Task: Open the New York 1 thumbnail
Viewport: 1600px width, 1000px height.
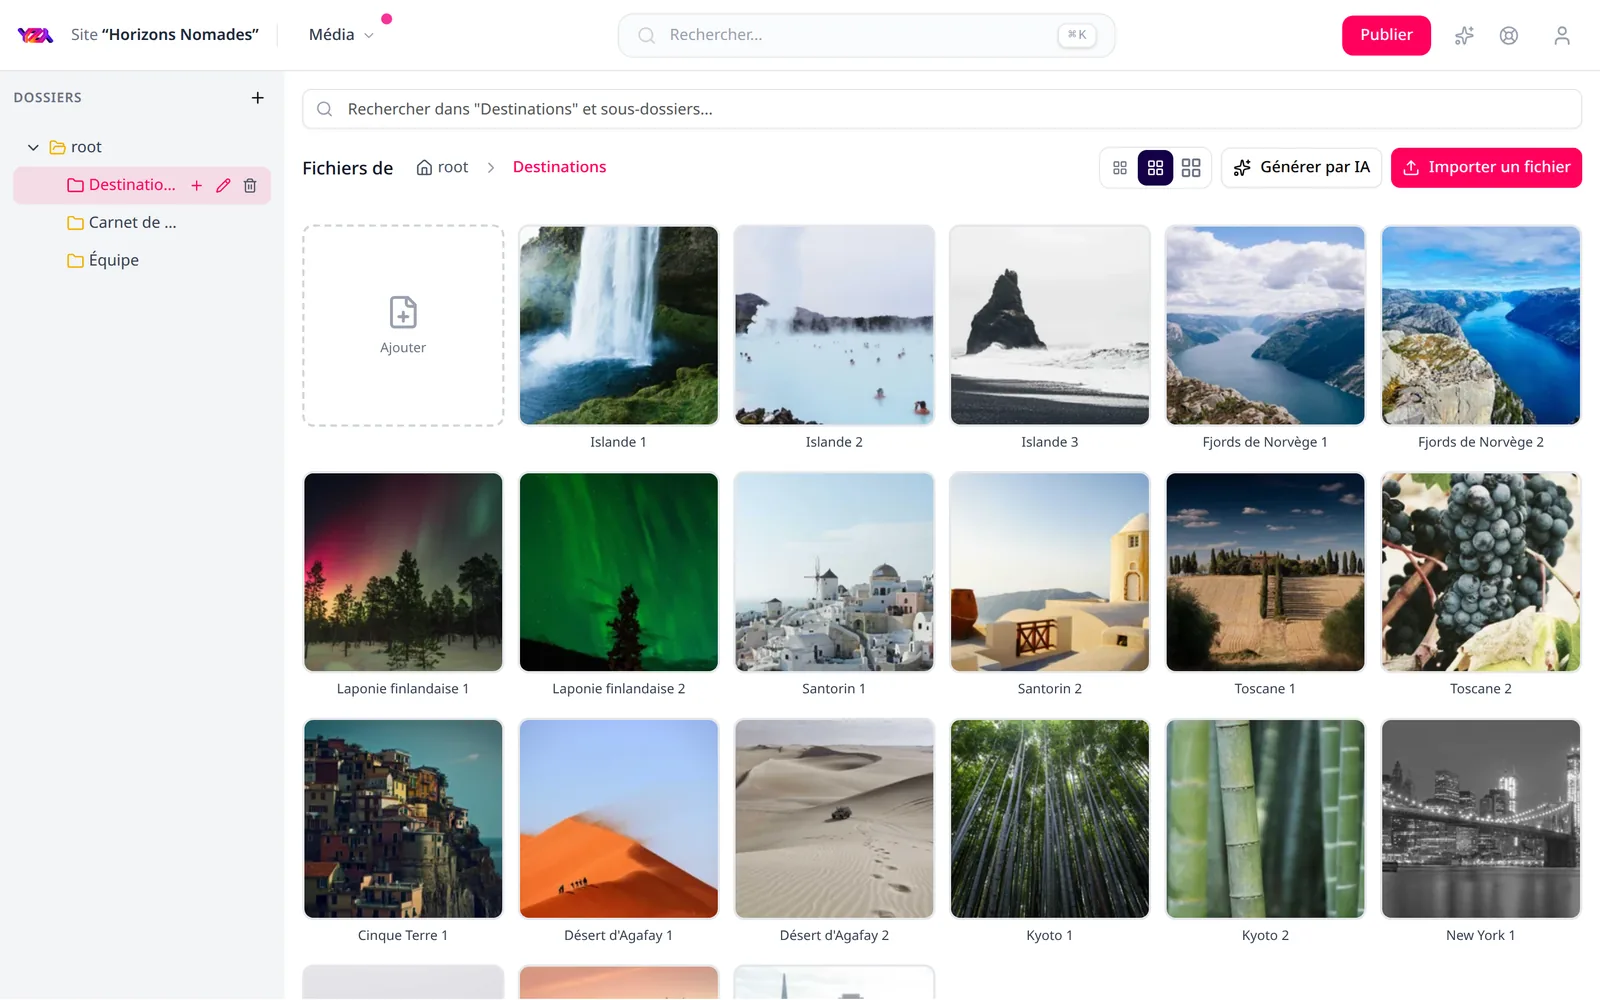Action: pyautogui.click(x=1481, y=819)
